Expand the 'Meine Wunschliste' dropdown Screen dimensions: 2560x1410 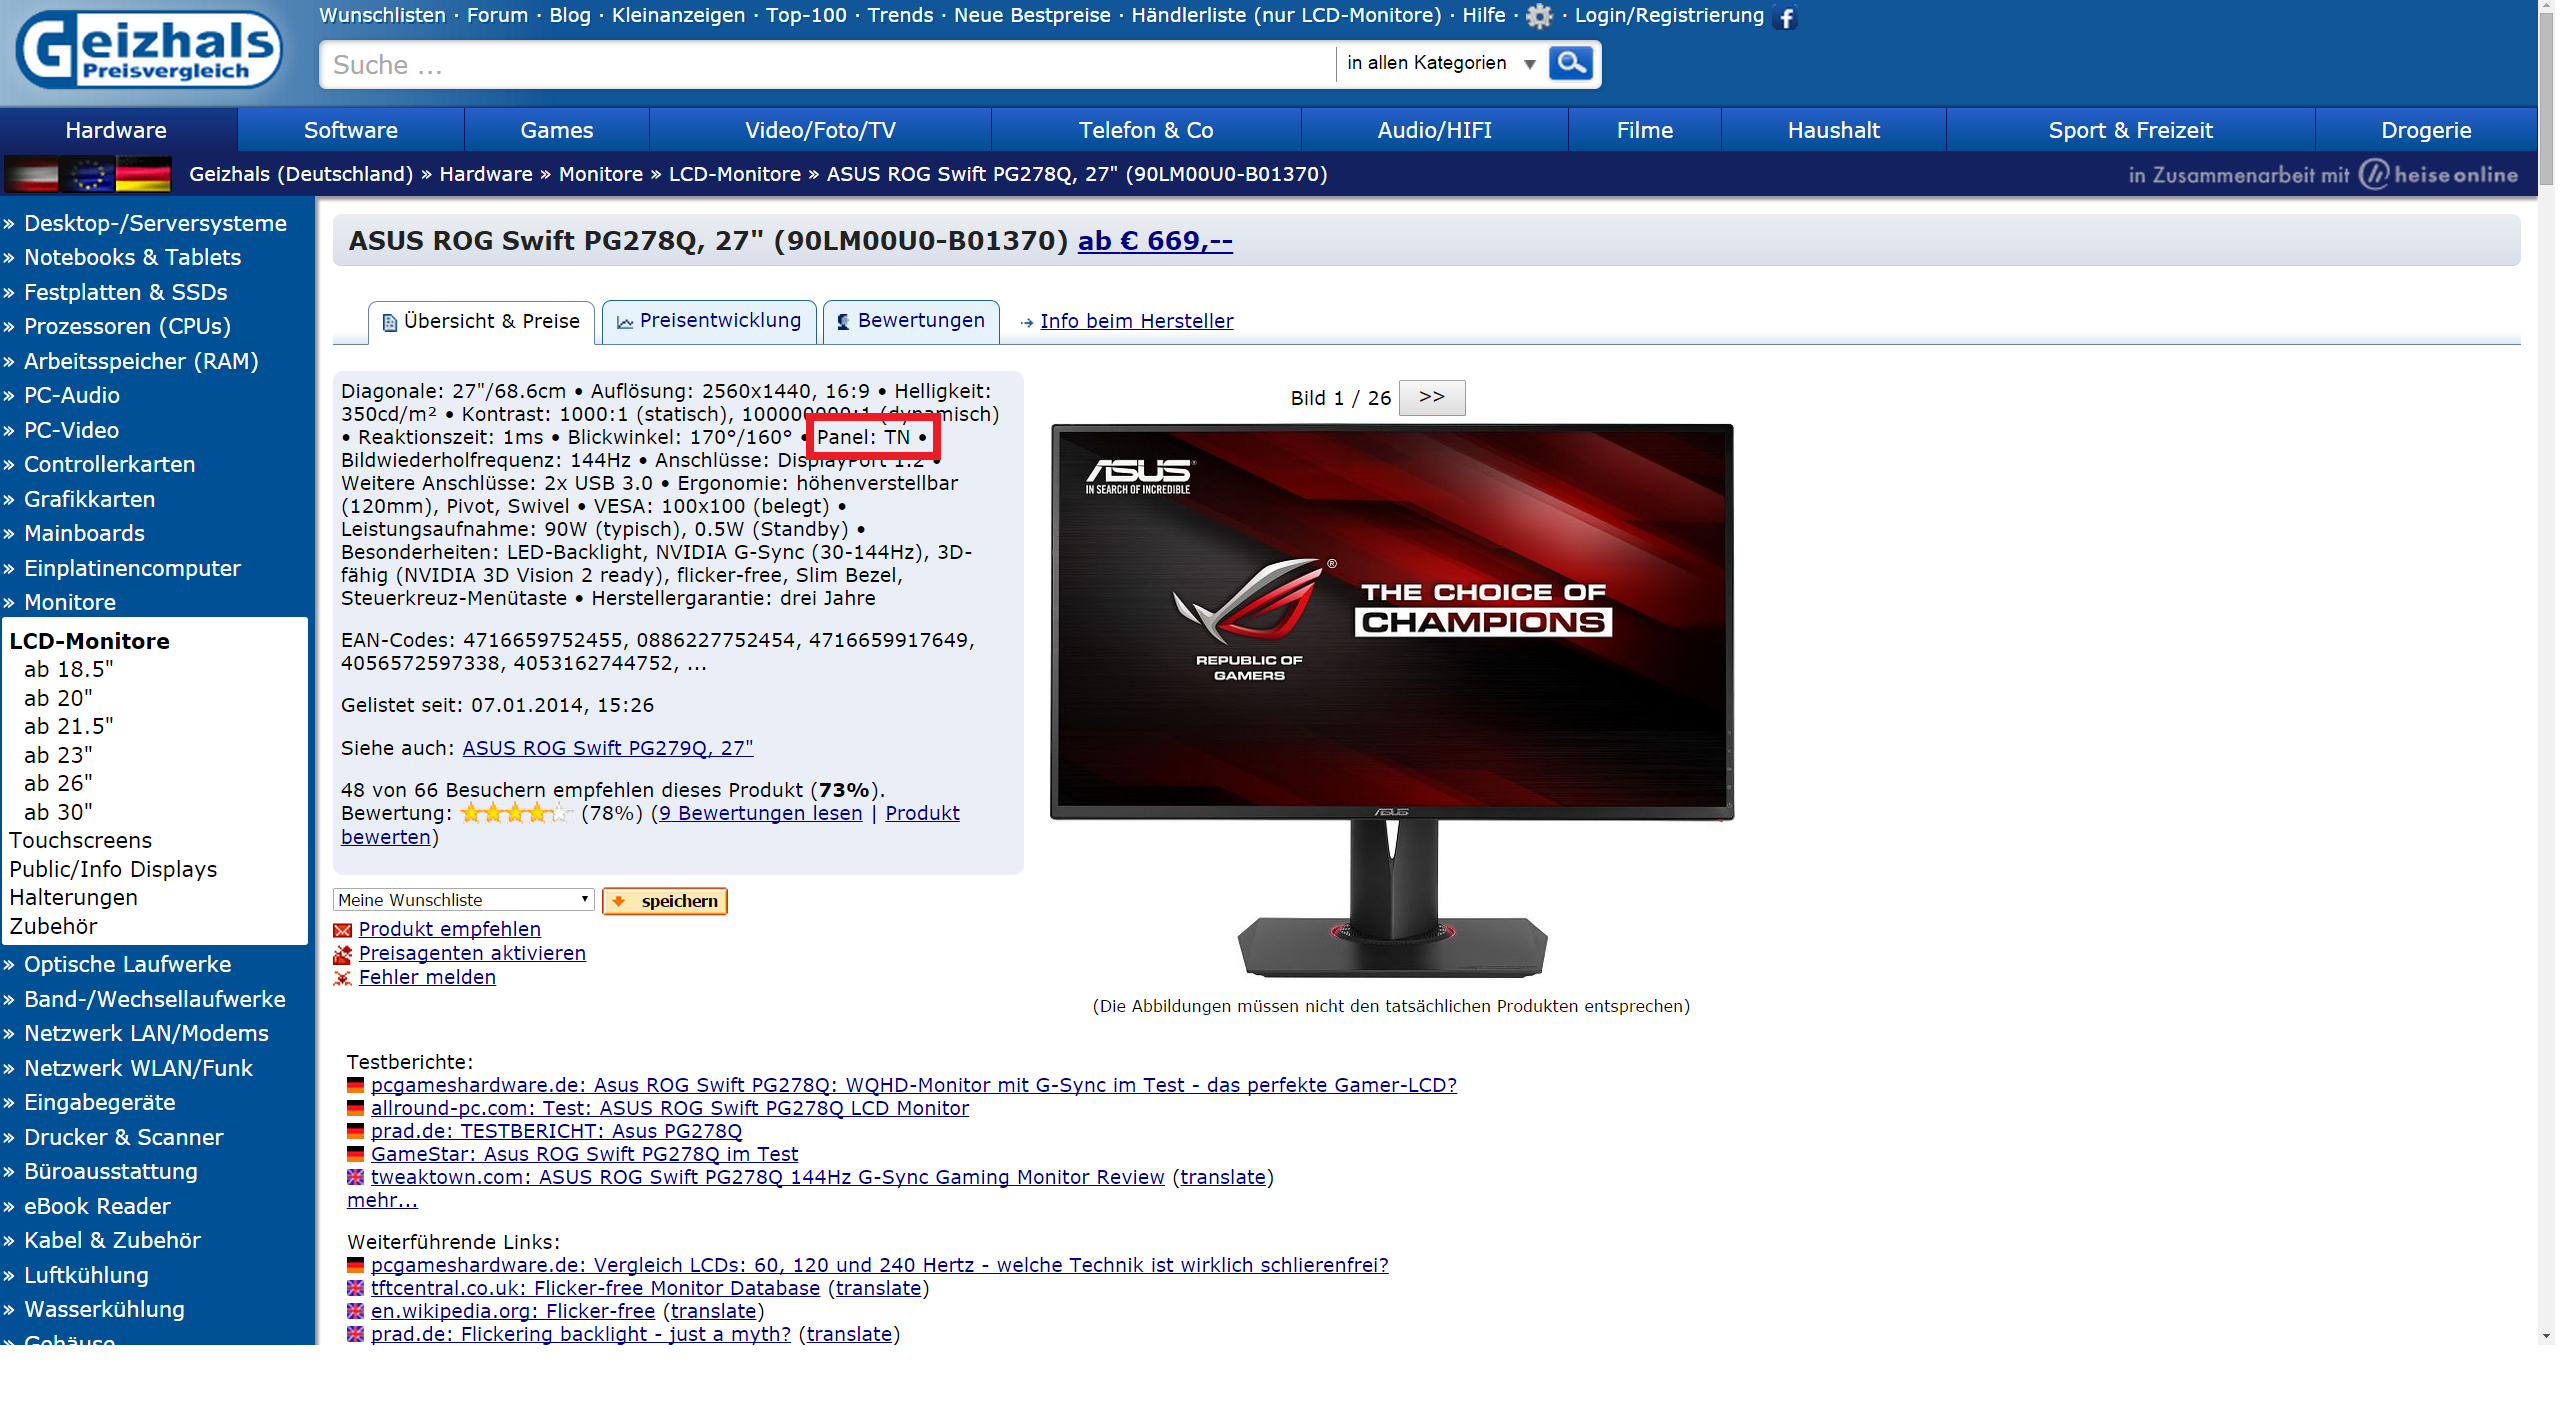463,900
